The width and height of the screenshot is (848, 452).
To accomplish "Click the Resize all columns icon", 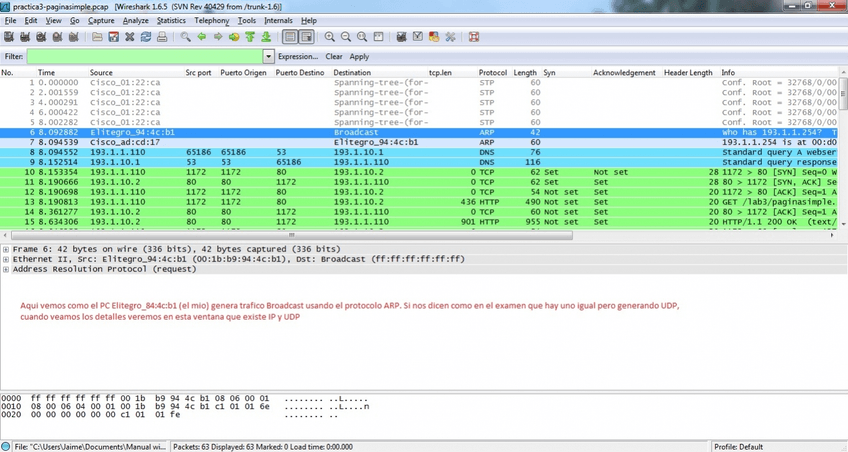I will click(379, 37).
